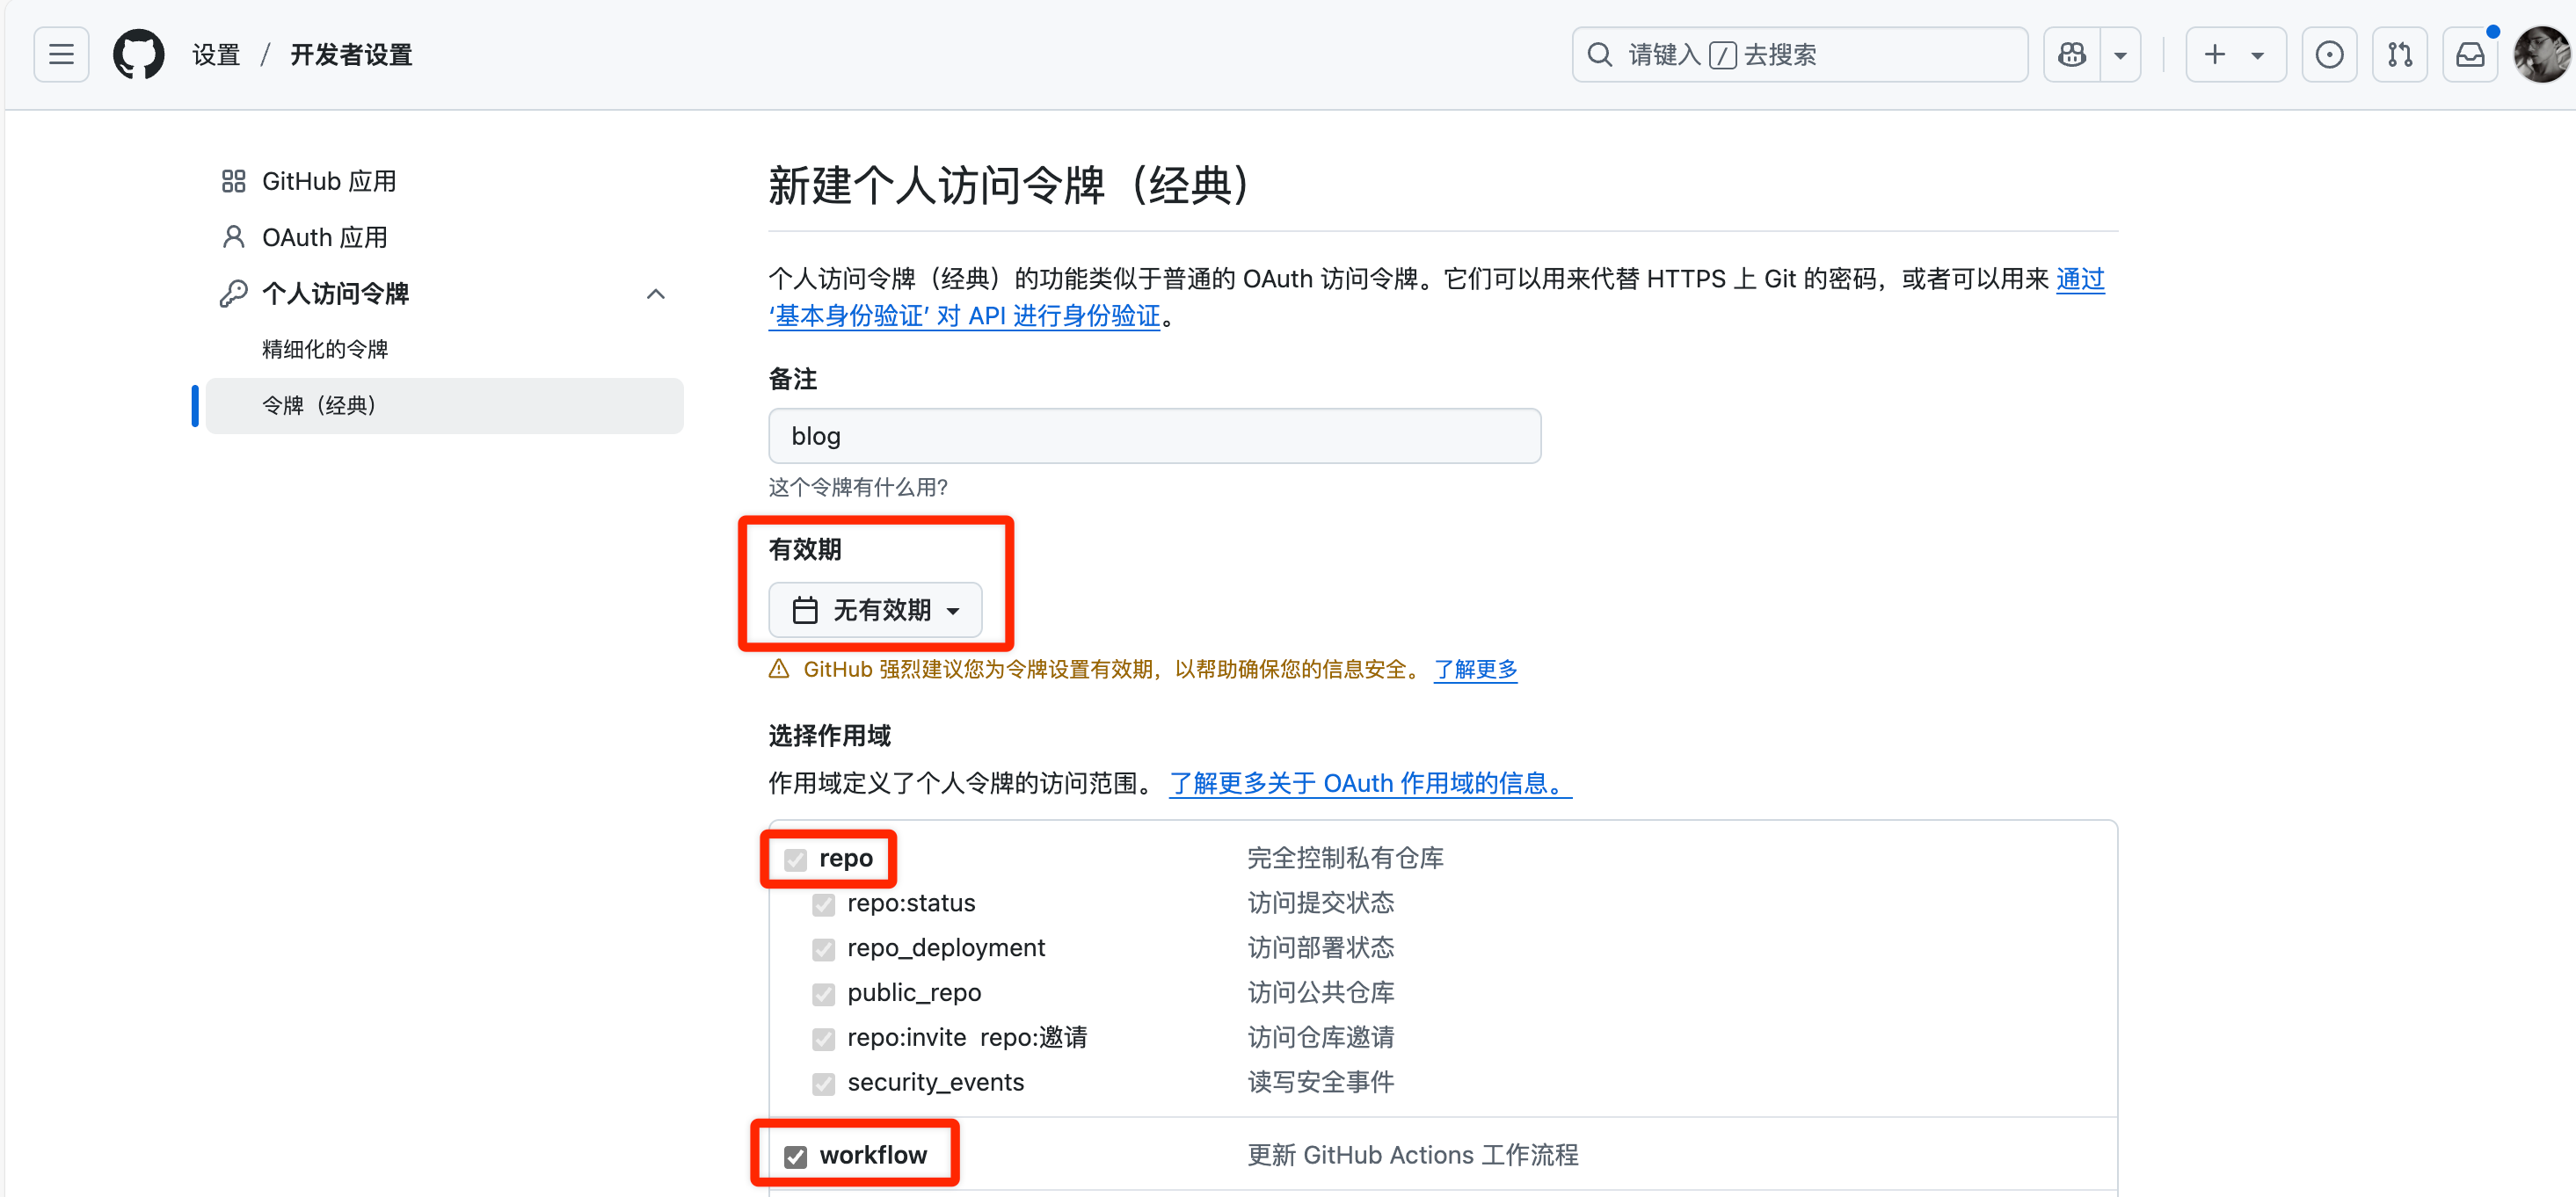Toggle the repo_deployment checkbox
2576x1197 pixels.
point(823,949)
